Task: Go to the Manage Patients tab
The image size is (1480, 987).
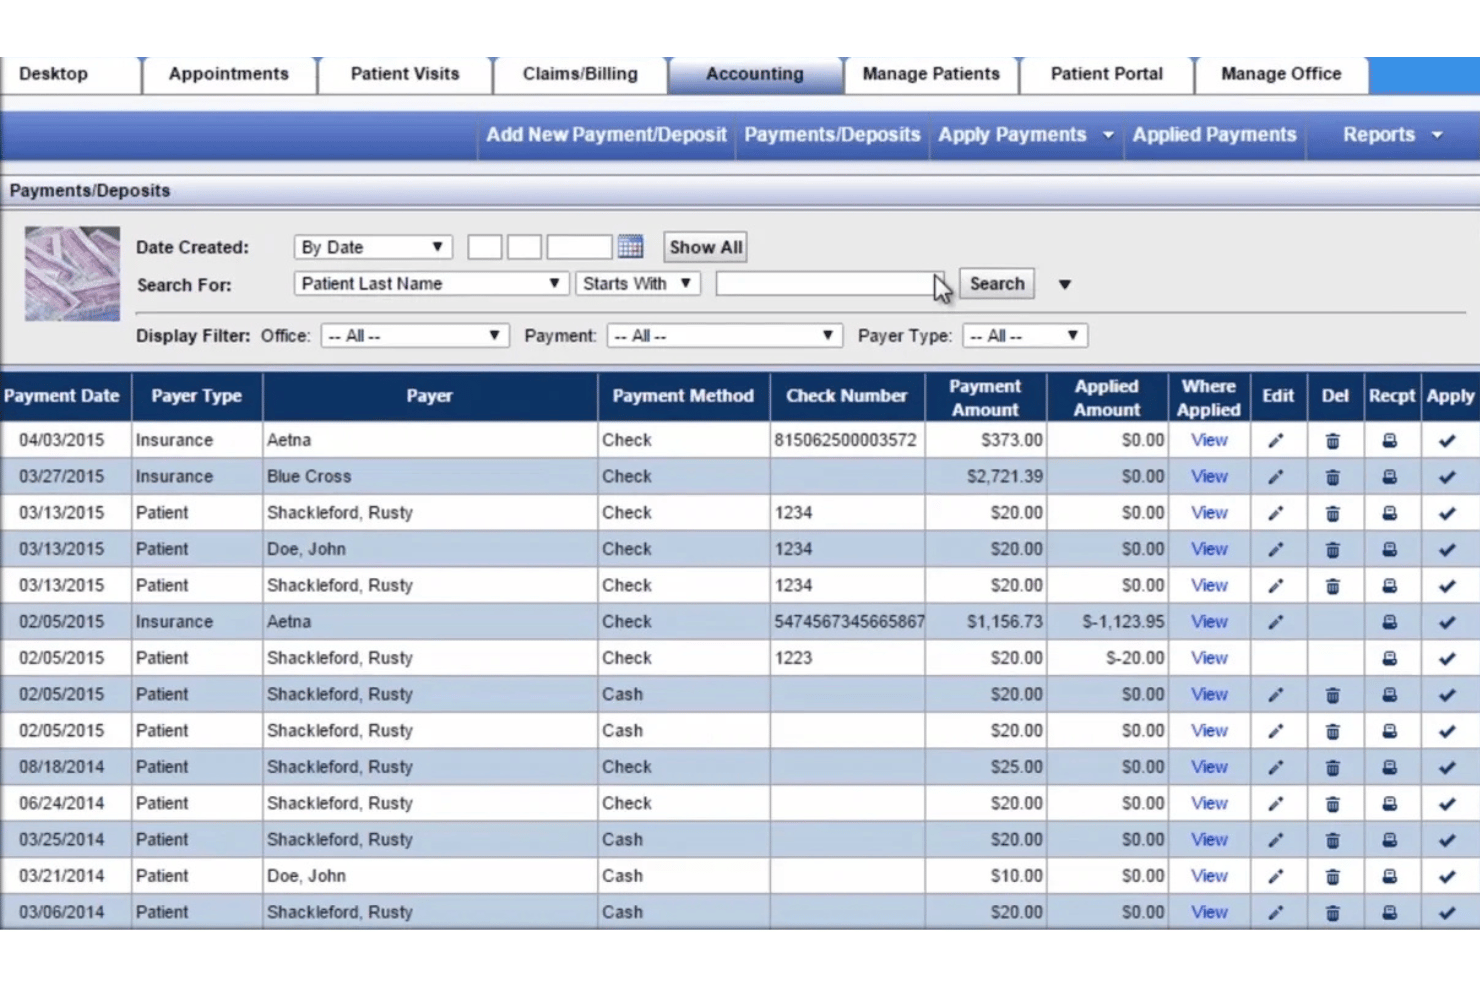Action: [x=931, y=74]
